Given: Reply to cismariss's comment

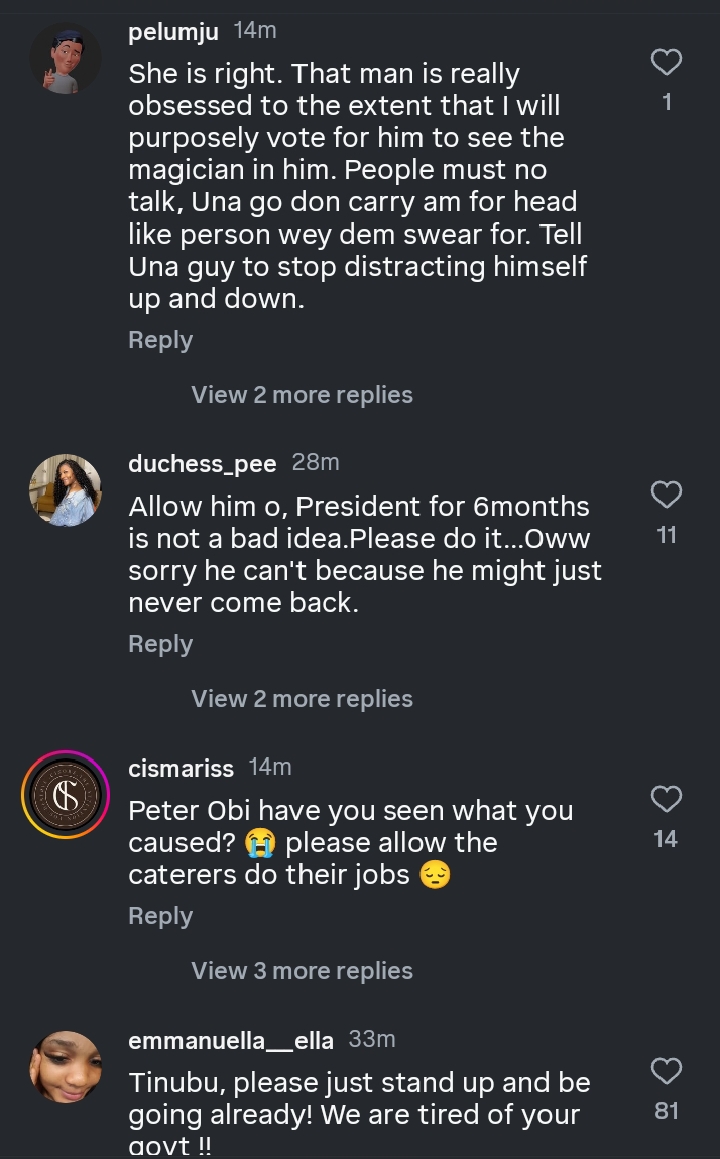Looking at the screenshot, I should pos(160,916).
